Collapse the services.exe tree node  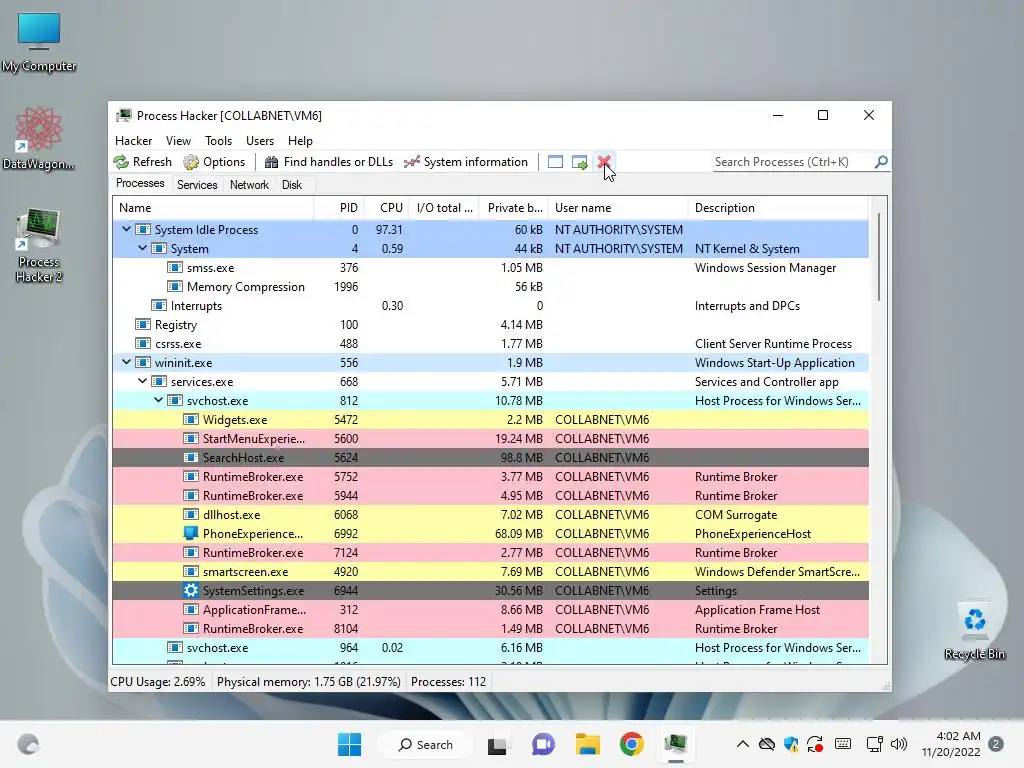142,381
